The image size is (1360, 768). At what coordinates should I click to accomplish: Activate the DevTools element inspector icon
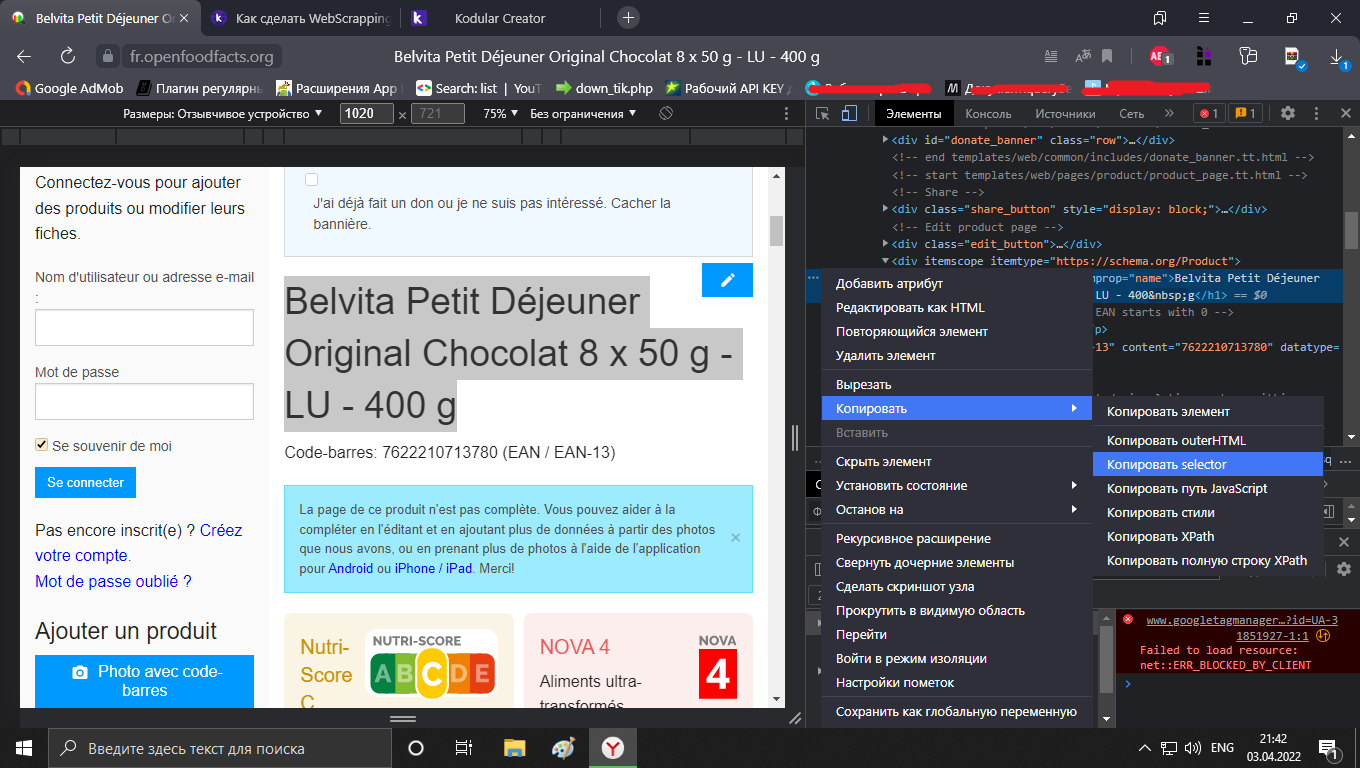pos(822,114)
